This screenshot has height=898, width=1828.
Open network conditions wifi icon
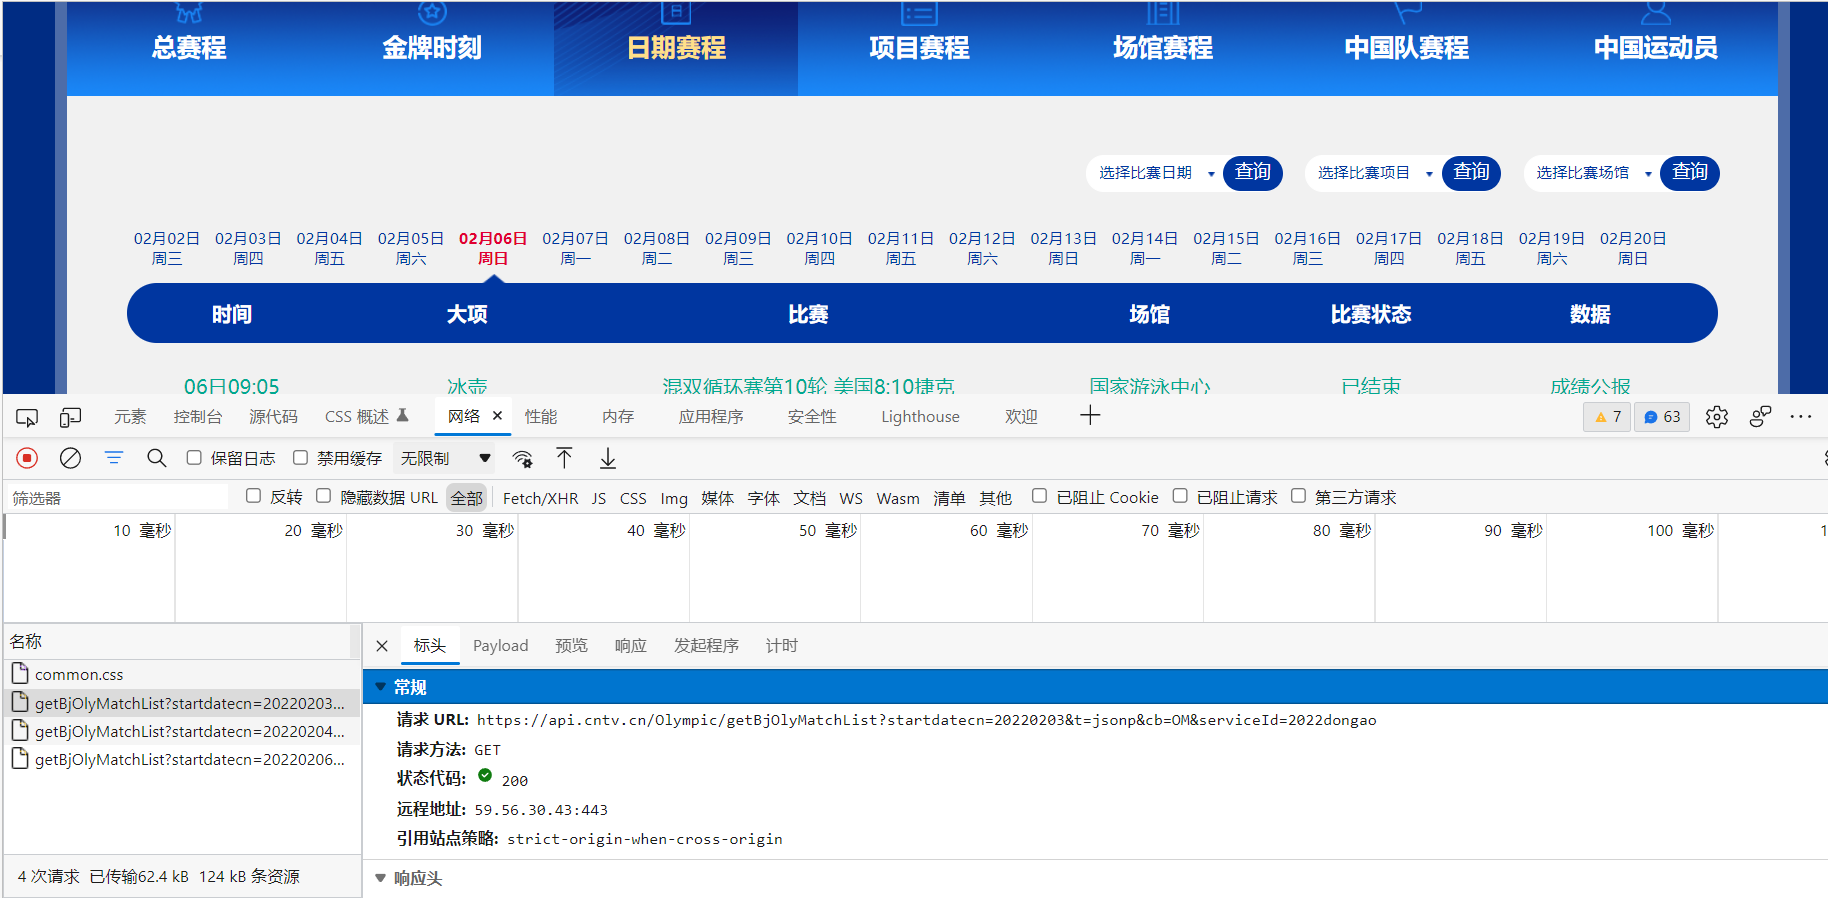522,458
